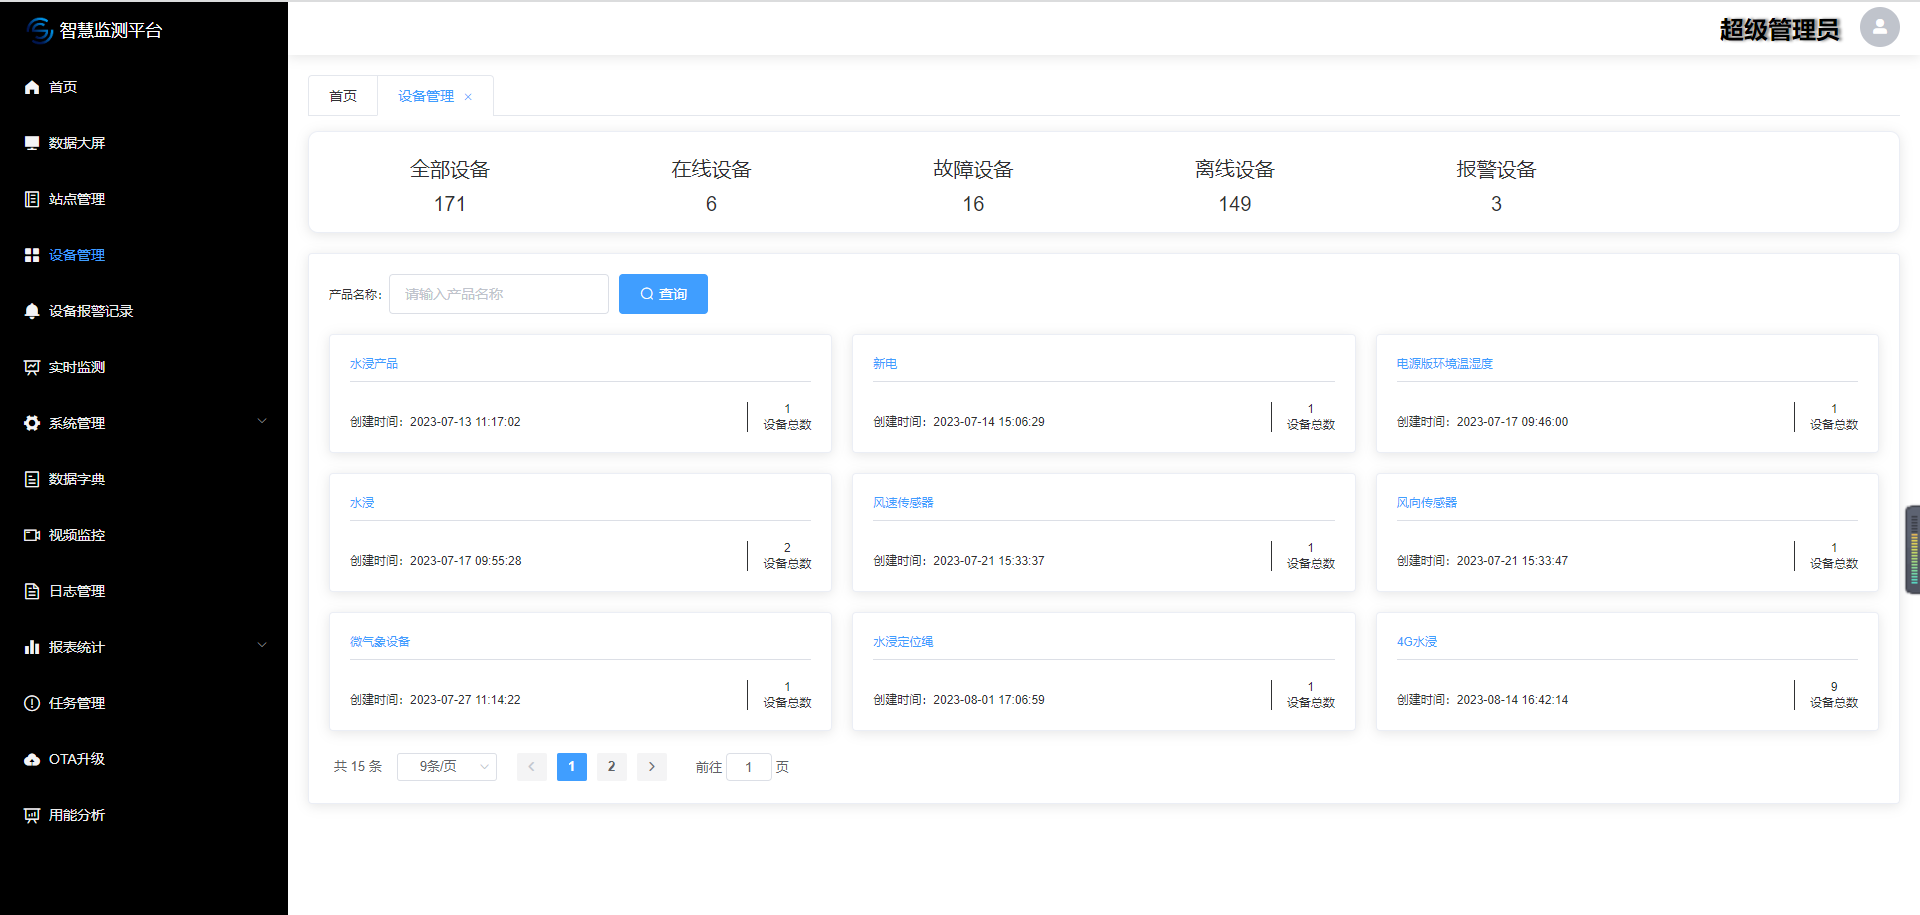This screenshot has width=1920, height=915.
Task: Click the file icon beside 日志管理
Action: pos(32,591)
